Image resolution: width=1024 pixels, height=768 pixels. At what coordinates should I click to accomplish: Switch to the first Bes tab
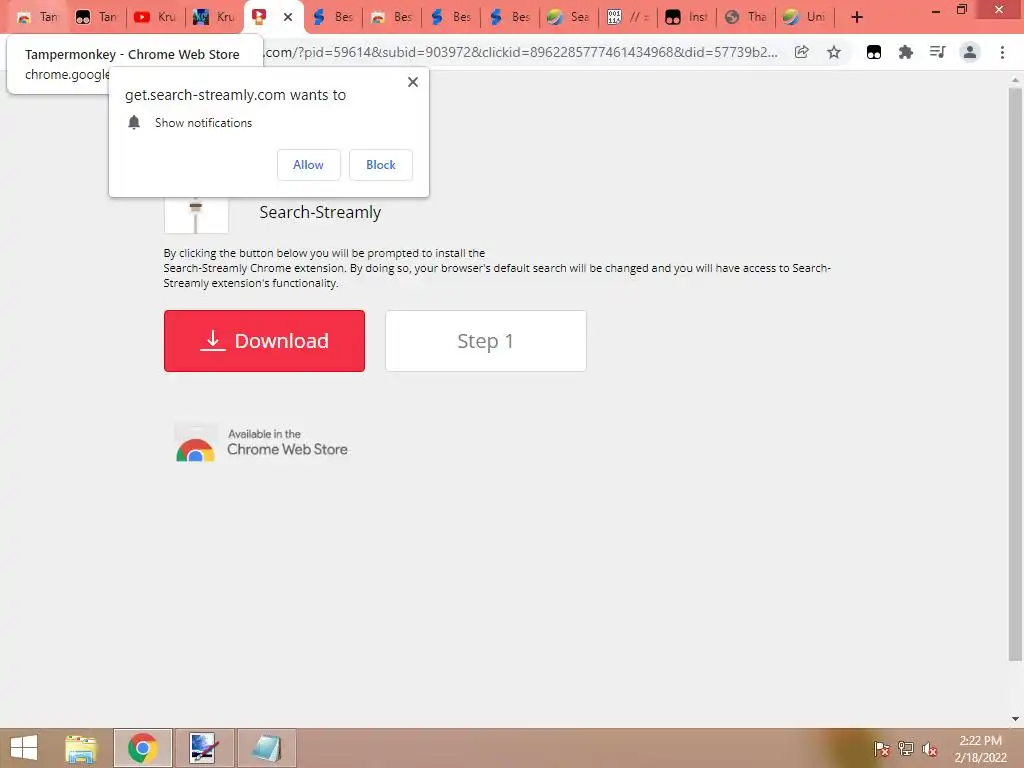[332, 17]
